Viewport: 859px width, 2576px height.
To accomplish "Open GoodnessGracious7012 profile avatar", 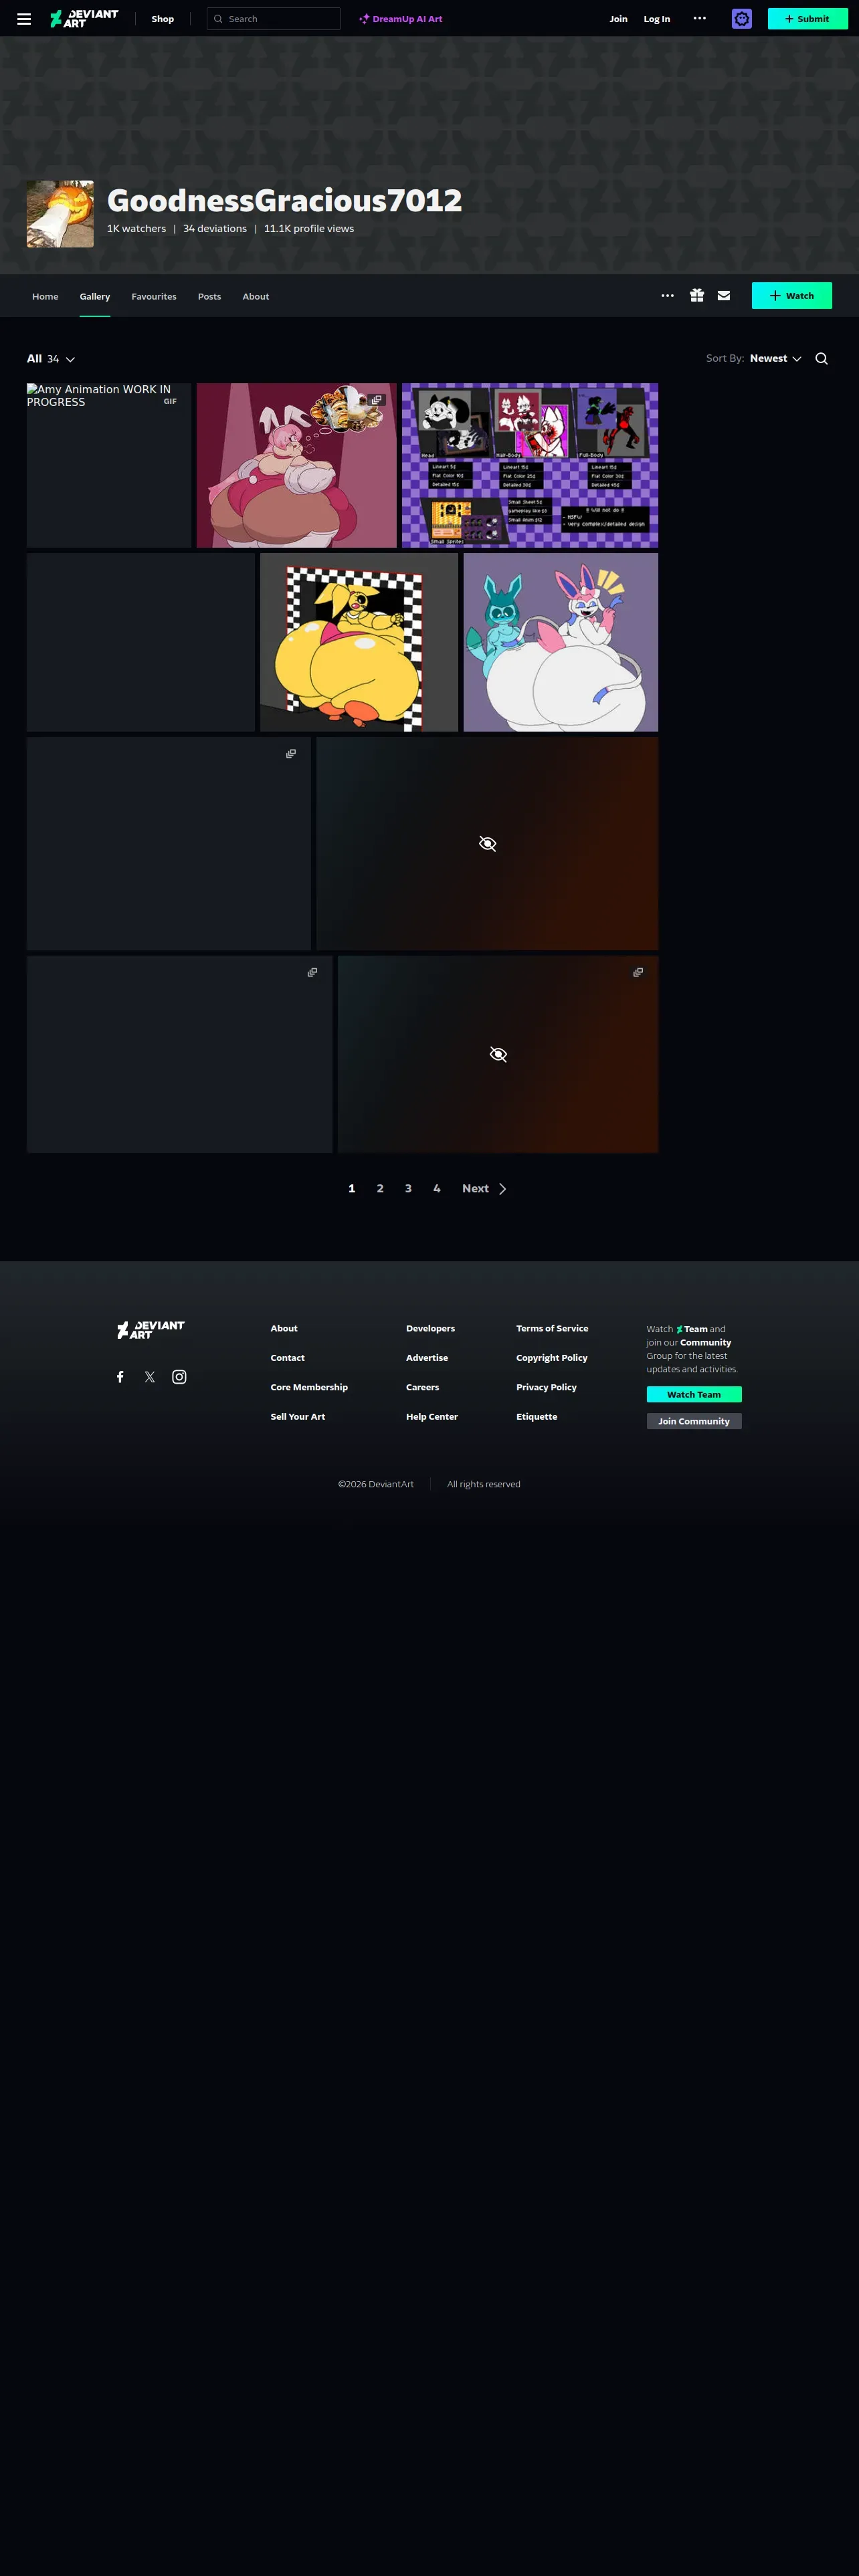I will [x=60, y=214].
